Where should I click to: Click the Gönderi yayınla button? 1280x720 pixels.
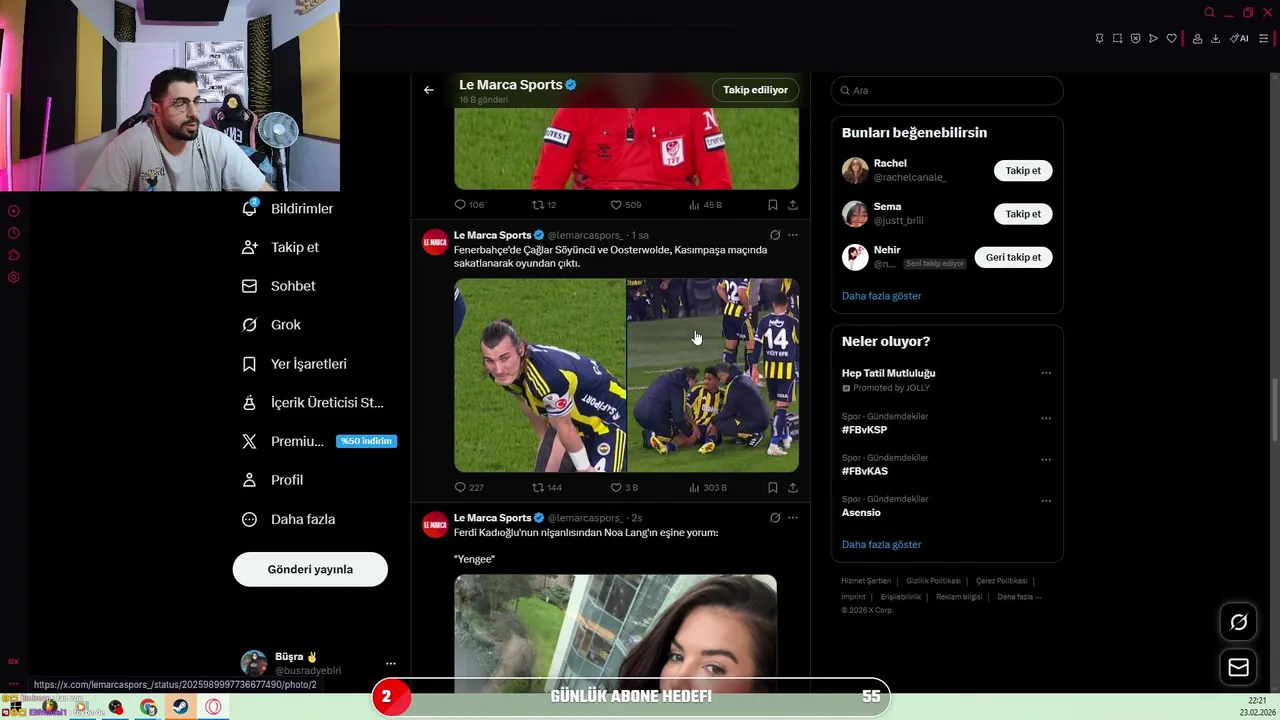(x=310, y=569)
